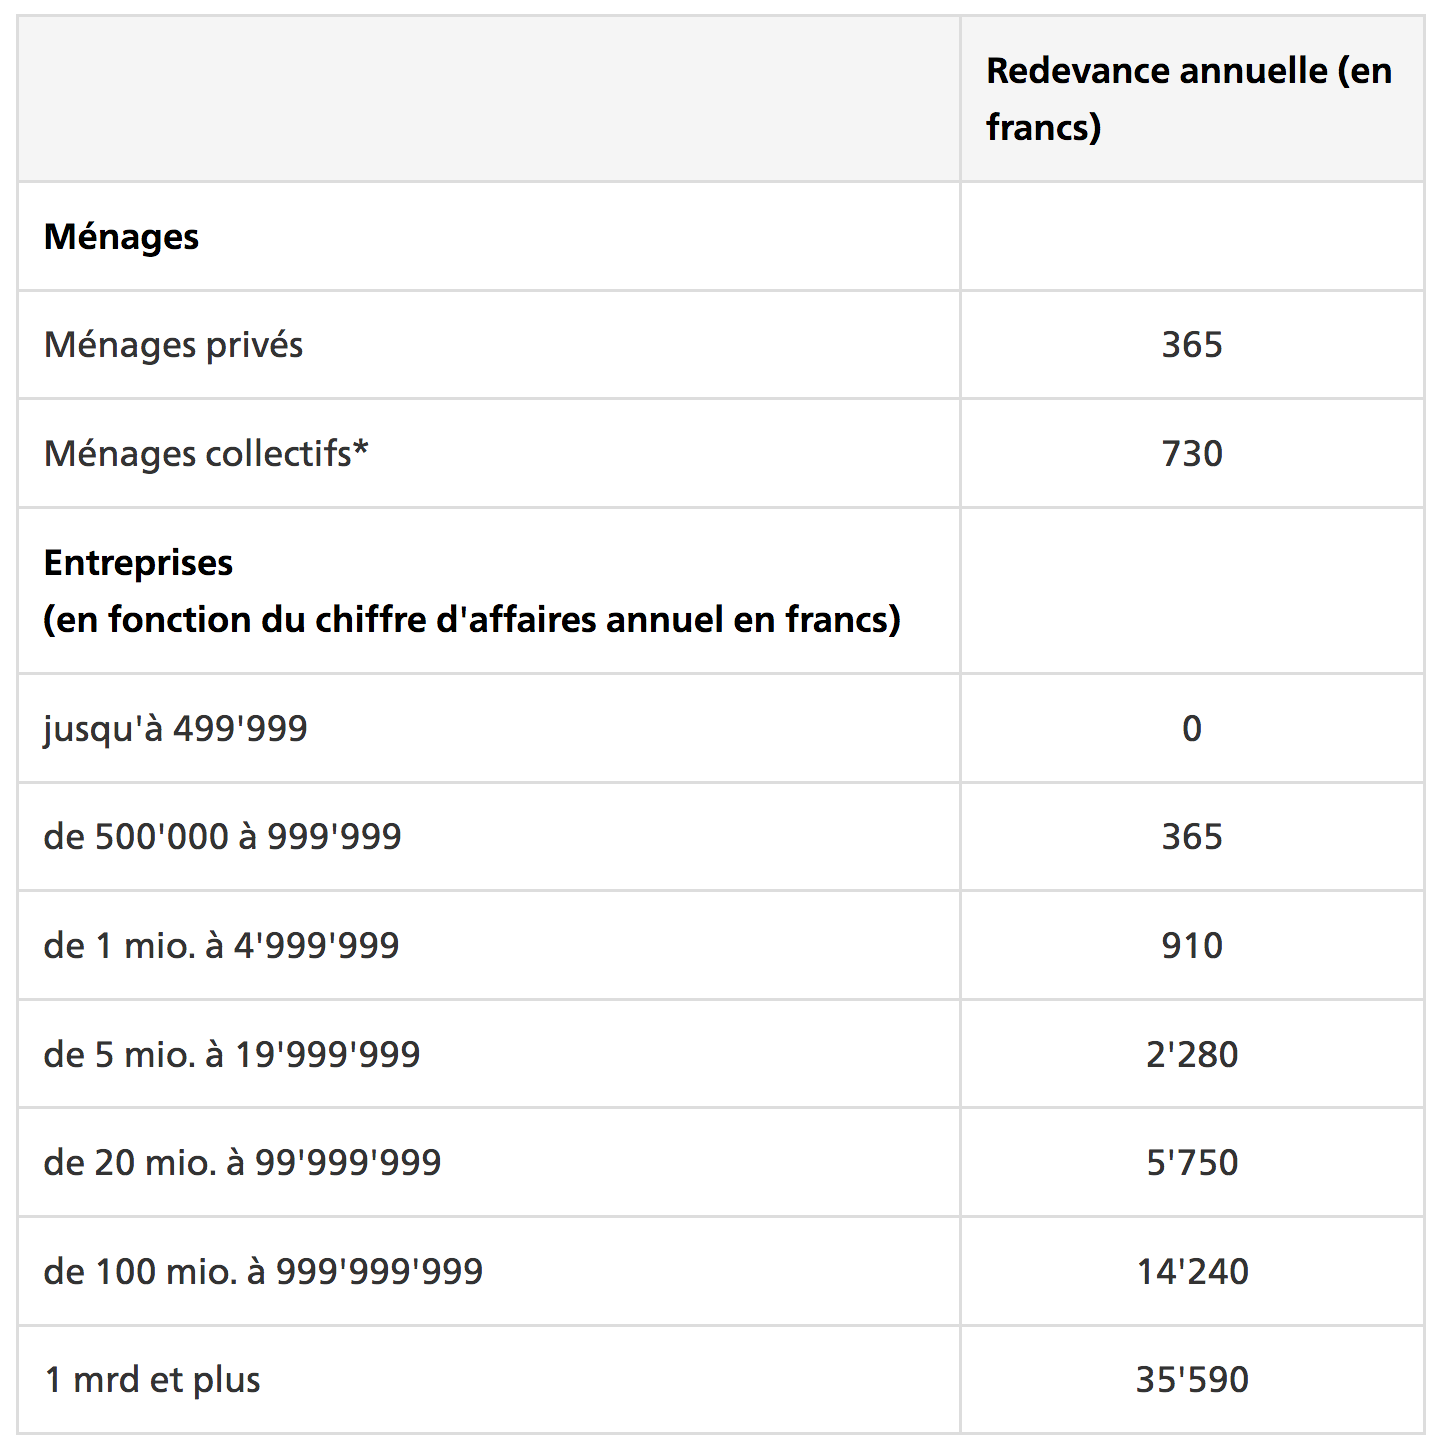
Task: Click the bold "Entreprises" section heading
Action: pyautogui.click(x=138, y=563)
